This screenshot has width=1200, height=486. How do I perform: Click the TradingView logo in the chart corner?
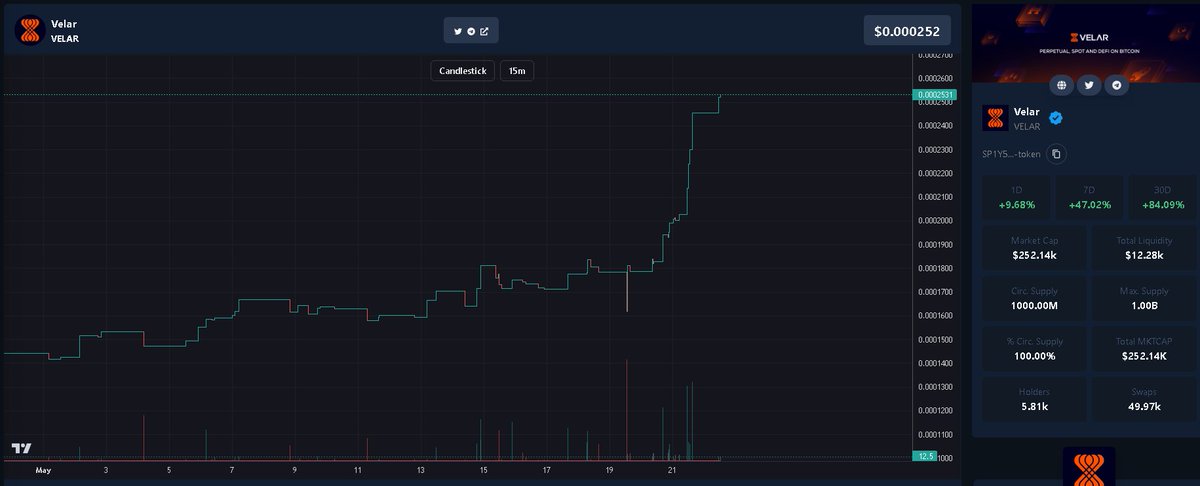[x=22, y=449]
